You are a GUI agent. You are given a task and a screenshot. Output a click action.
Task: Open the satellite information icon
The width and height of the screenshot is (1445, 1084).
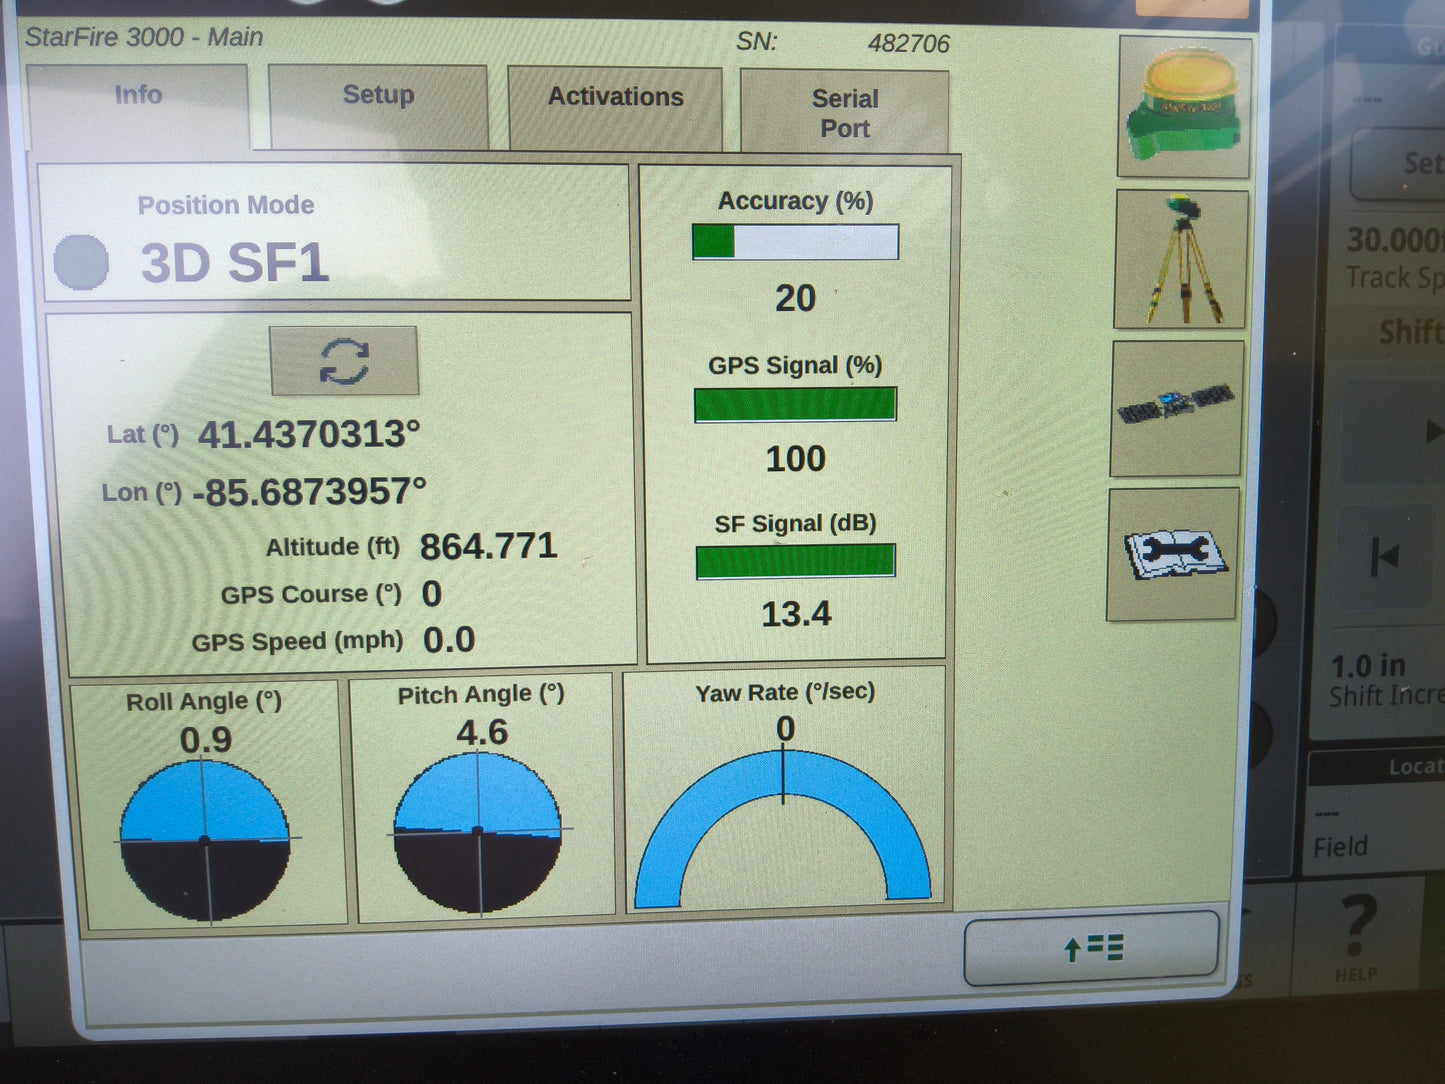tap(1177, 408)
